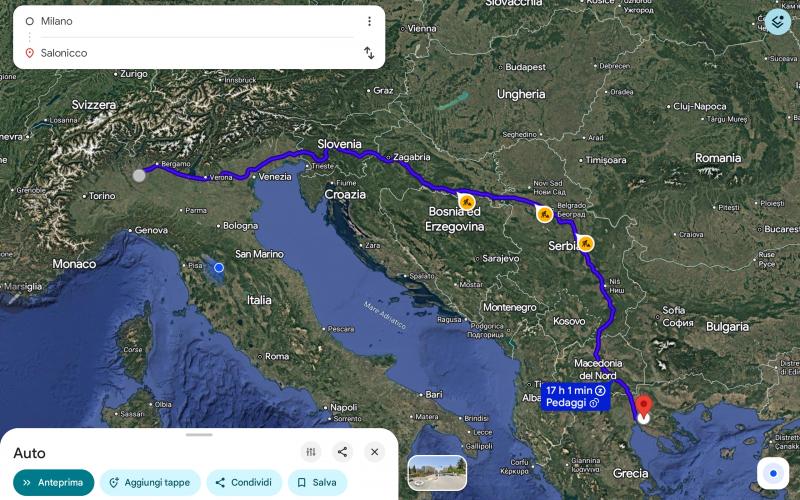Swap origin and destination with arrows icon
This screenshot has height=500, width=800.
(x=369, y=53)
